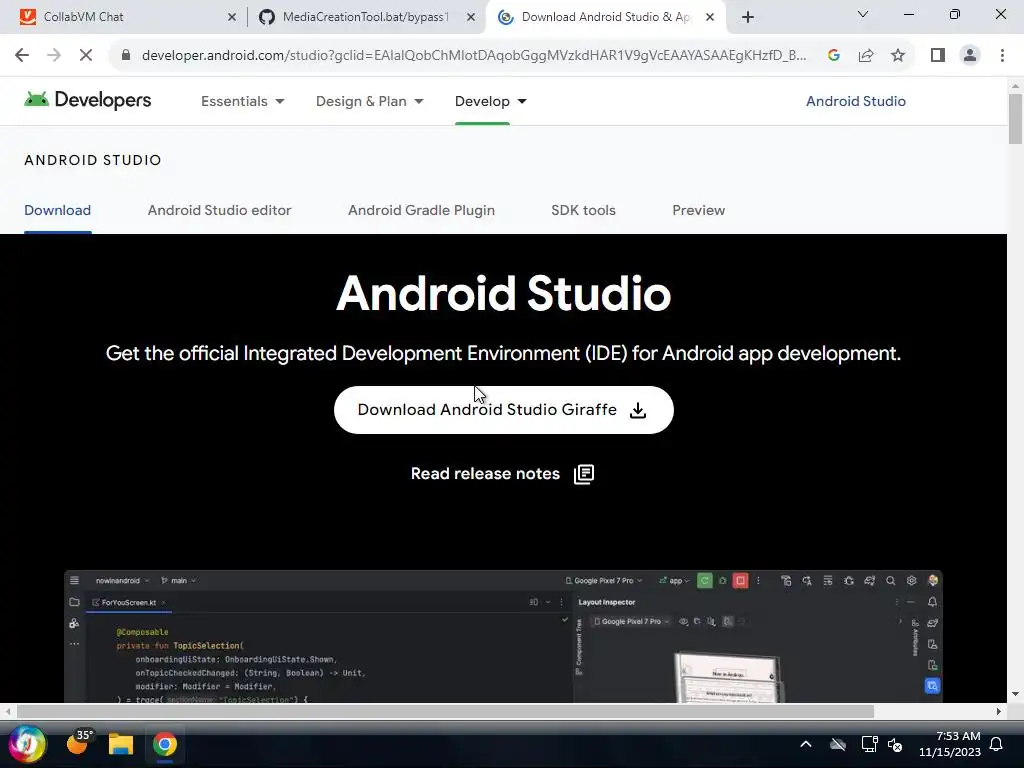Click the ANDROID STUDIO section heading
Viewport: 1024px width, 768px height.
pos(93,161)
